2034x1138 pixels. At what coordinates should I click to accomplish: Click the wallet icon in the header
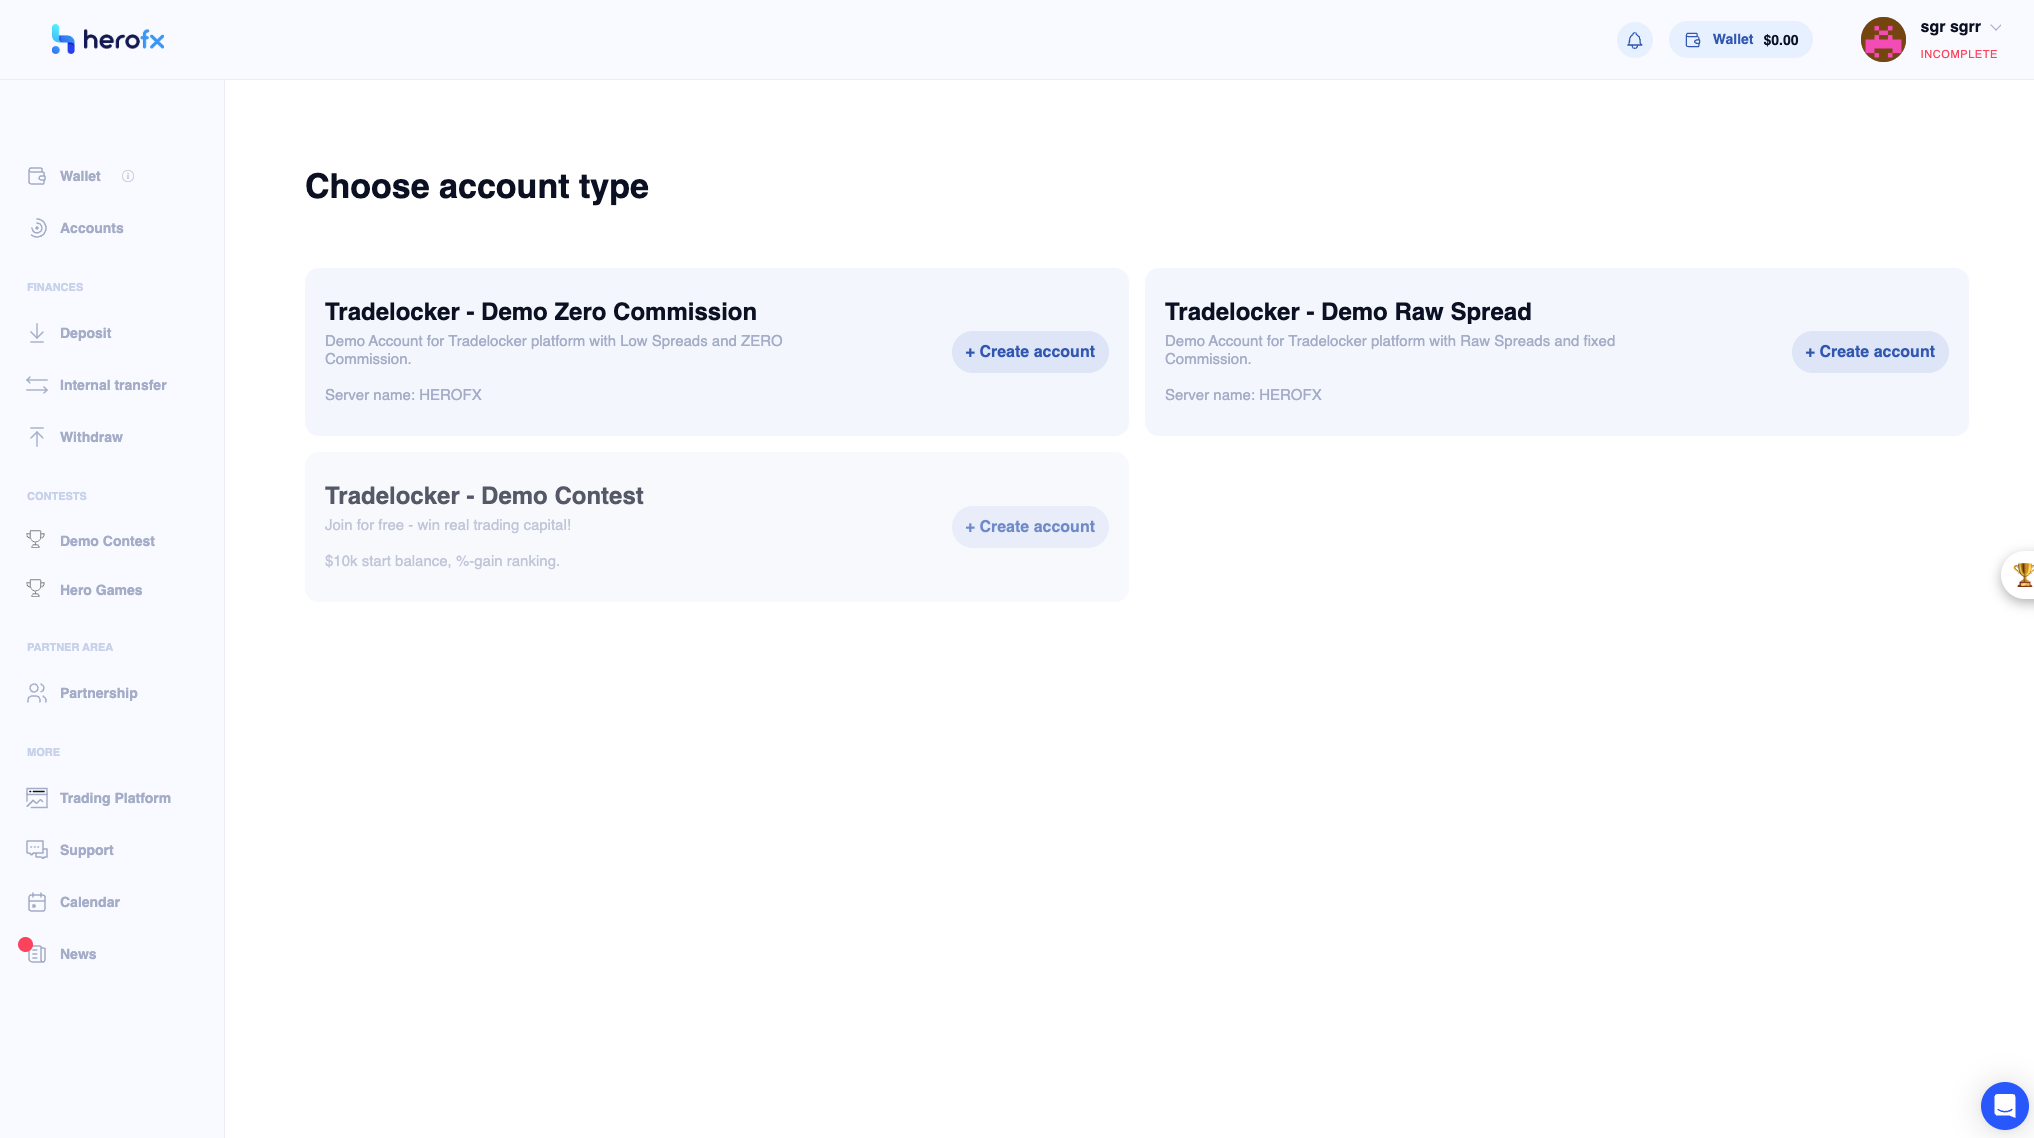(1693, 40)
